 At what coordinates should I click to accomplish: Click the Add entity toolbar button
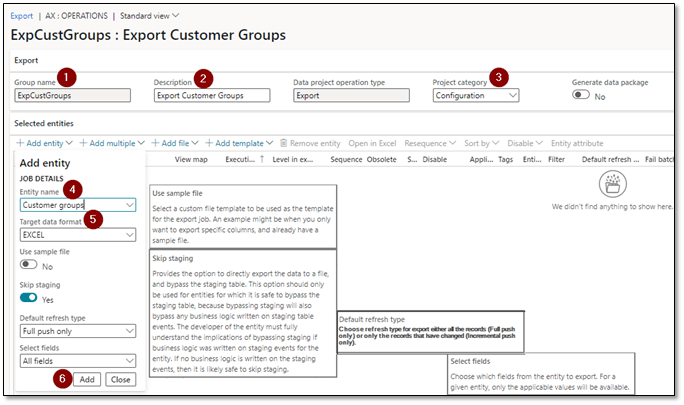42,144
